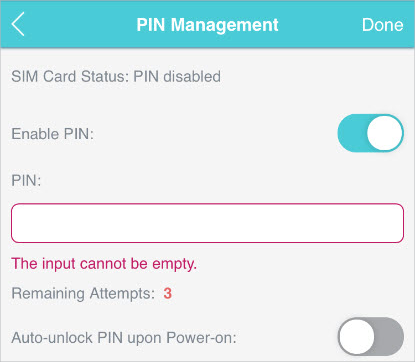
Task: Turn off the Enable PIN switch
Action: [x=371, y=133]
